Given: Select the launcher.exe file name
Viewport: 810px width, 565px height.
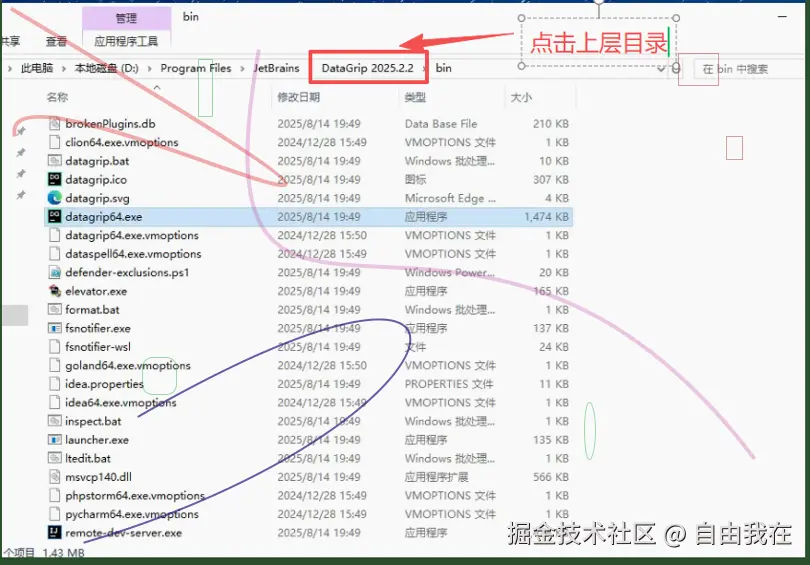Looking at the screenshot, I should tap(97, 440).
